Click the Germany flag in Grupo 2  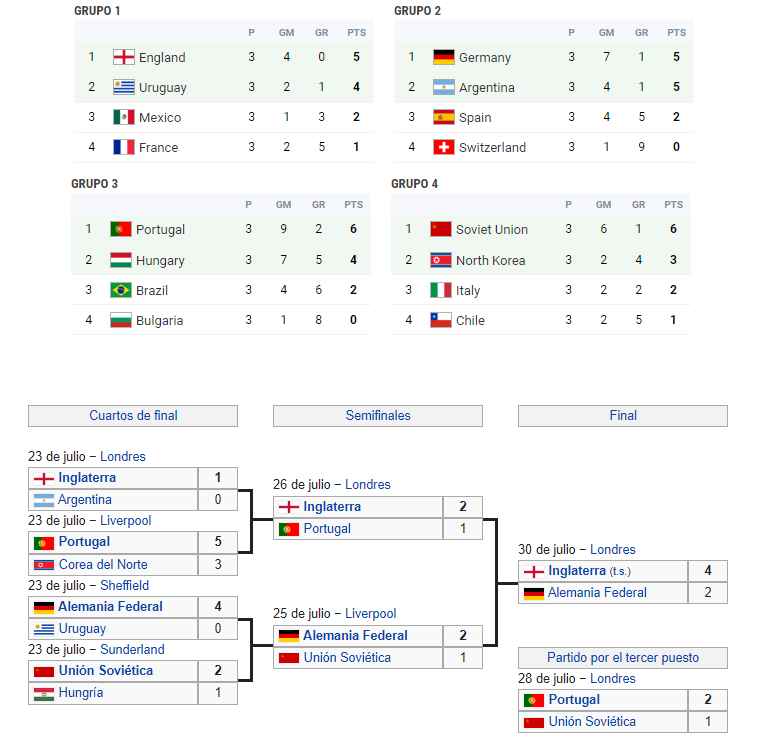point(444,57)
